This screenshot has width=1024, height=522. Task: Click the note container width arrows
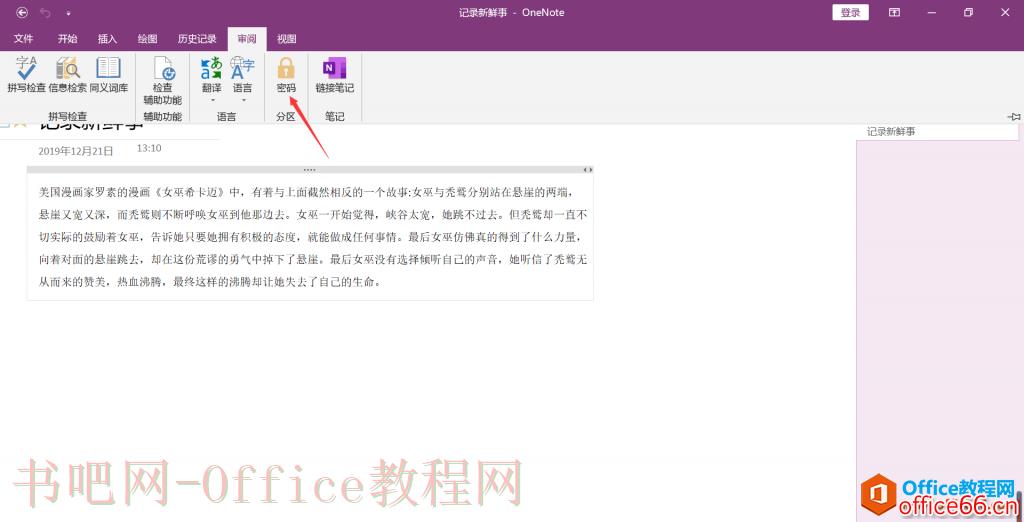pyautogui.click(x=588, y=169)
